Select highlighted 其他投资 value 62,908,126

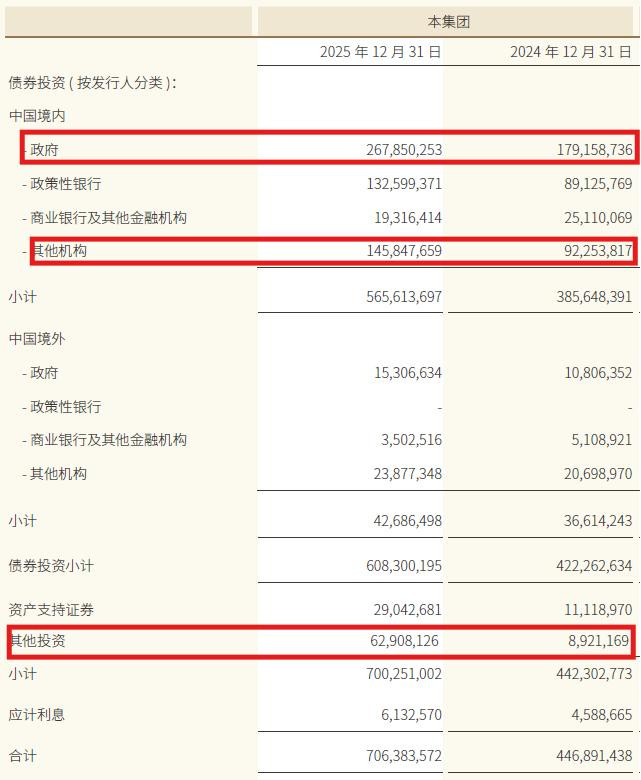pyautogui.click(x=404, y=641)
